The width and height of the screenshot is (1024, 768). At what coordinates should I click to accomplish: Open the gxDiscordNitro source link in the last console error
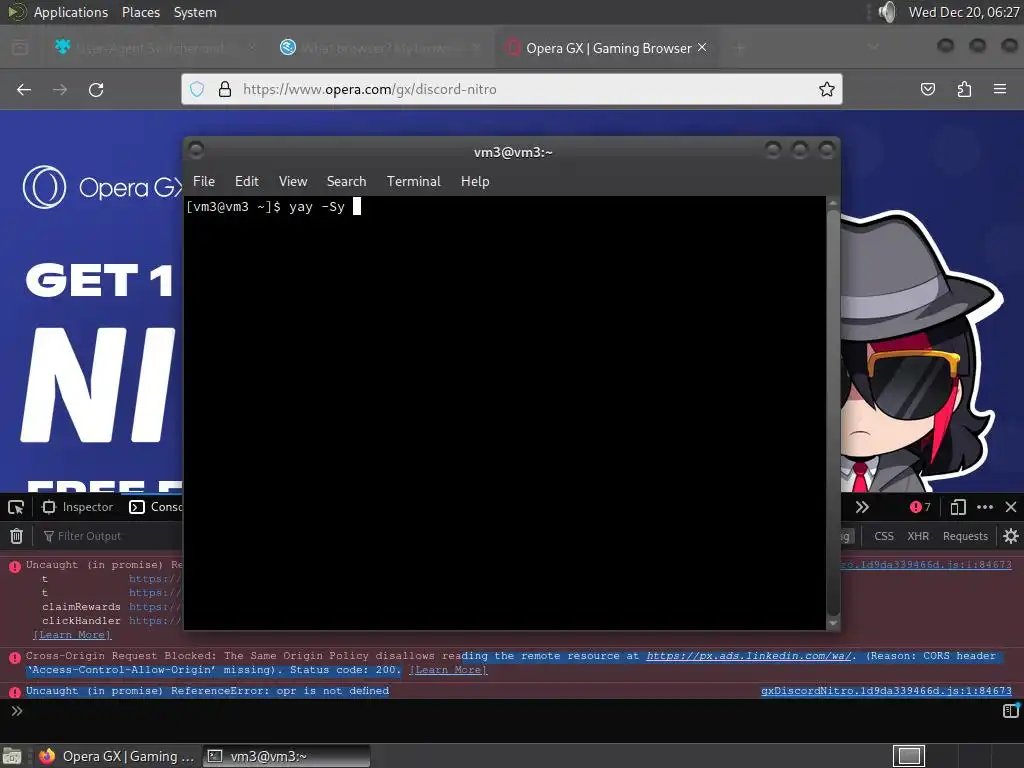[886, 691]
